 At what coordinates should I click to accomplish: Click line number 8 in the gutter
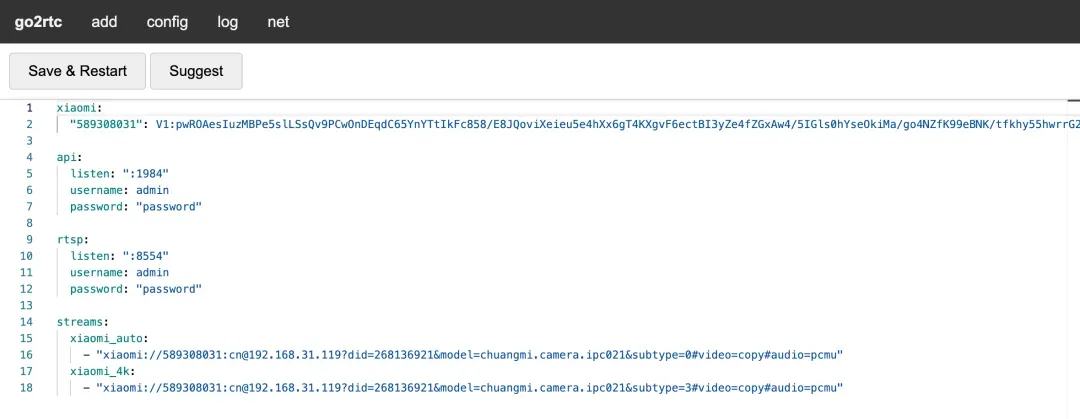coord(29,223)
